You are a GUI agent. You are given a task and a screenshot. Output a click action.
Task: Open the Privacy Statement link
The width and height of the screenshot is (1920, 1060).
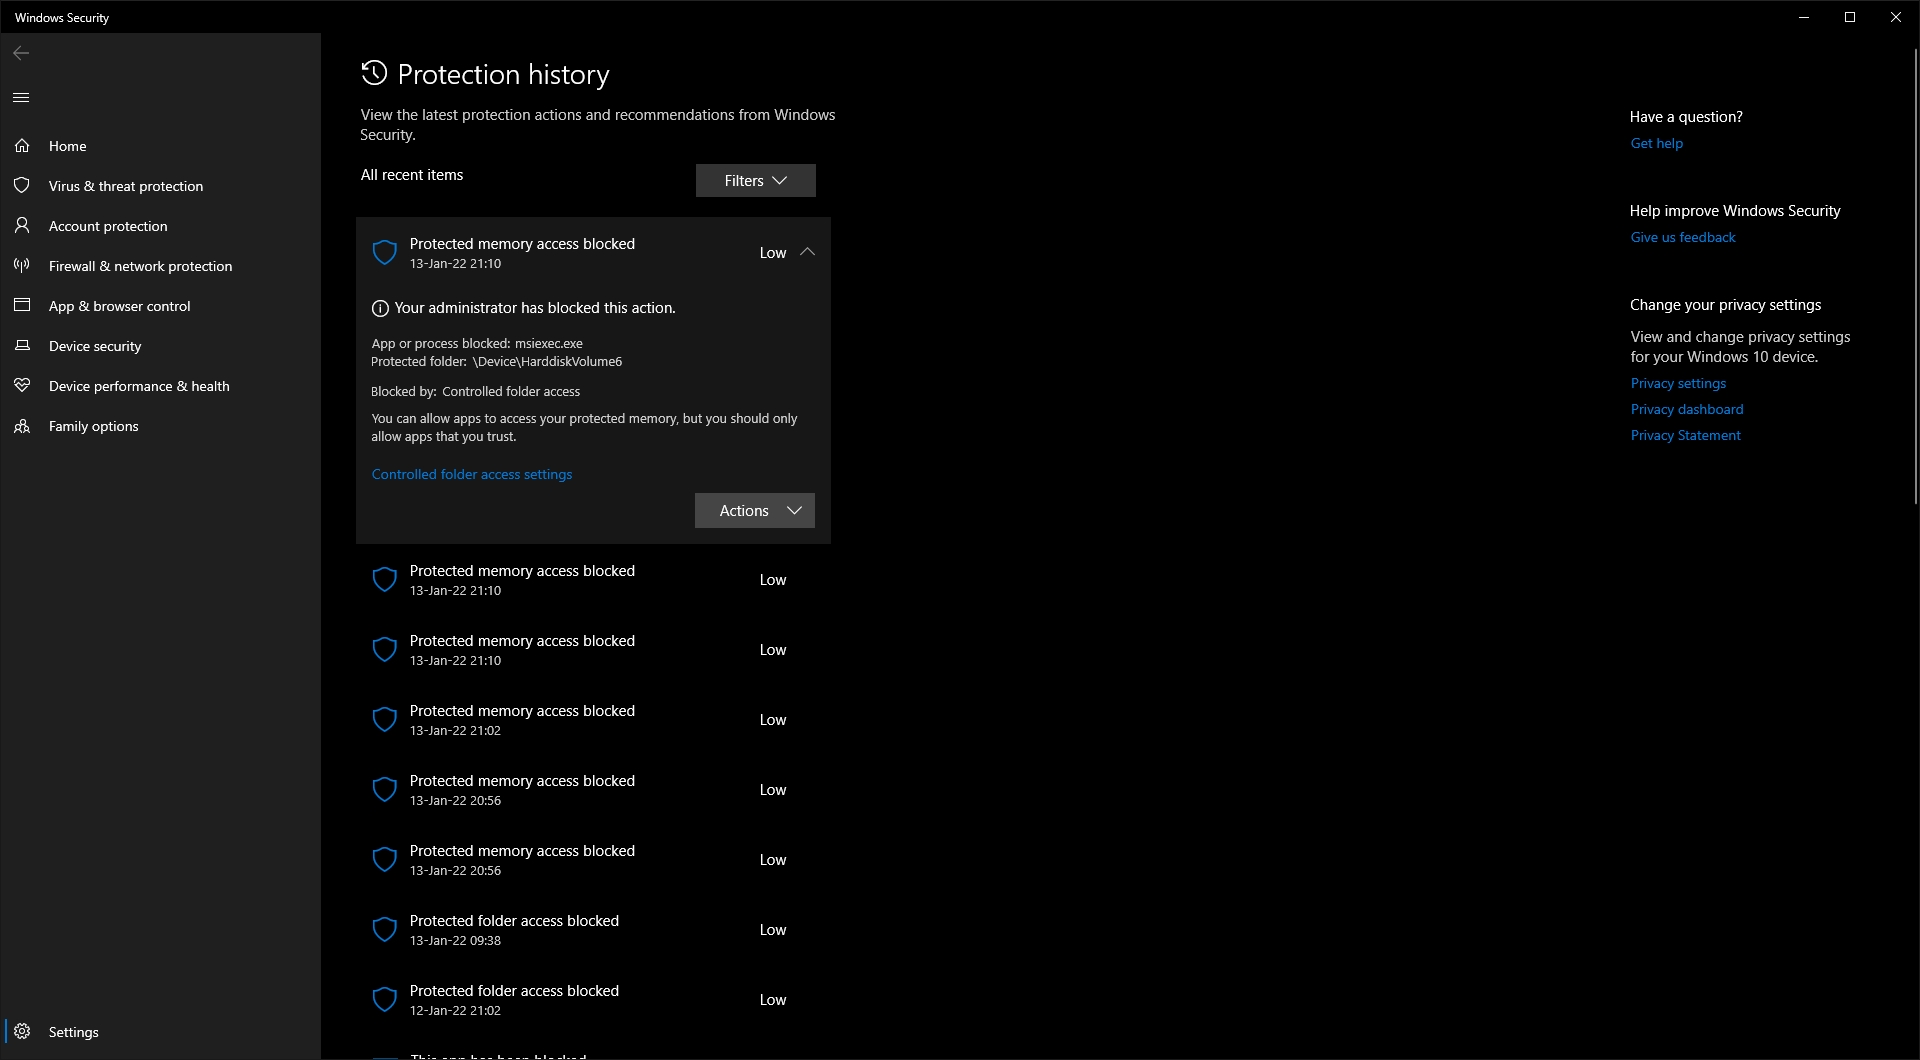(1686, 435)
